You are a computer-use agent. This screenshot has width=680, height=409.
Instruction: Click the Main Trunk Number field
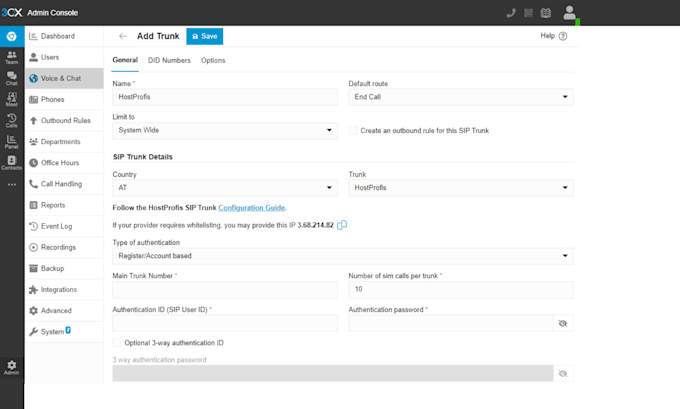pyautogui.click(x=225, y=289)
